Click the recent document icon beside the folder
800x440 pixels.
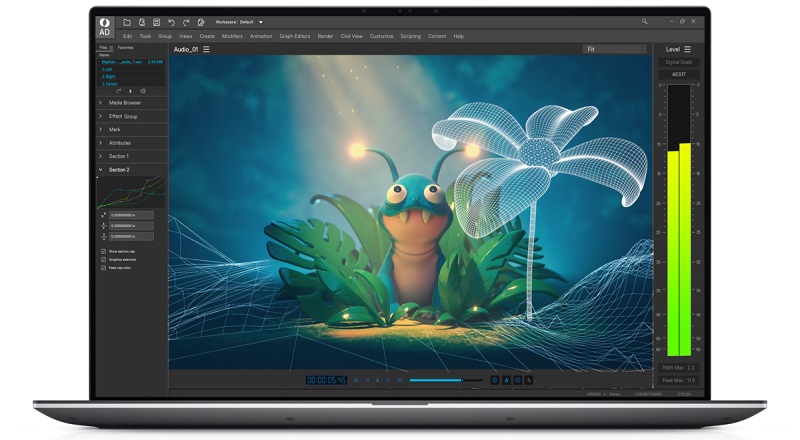[142, 22]
